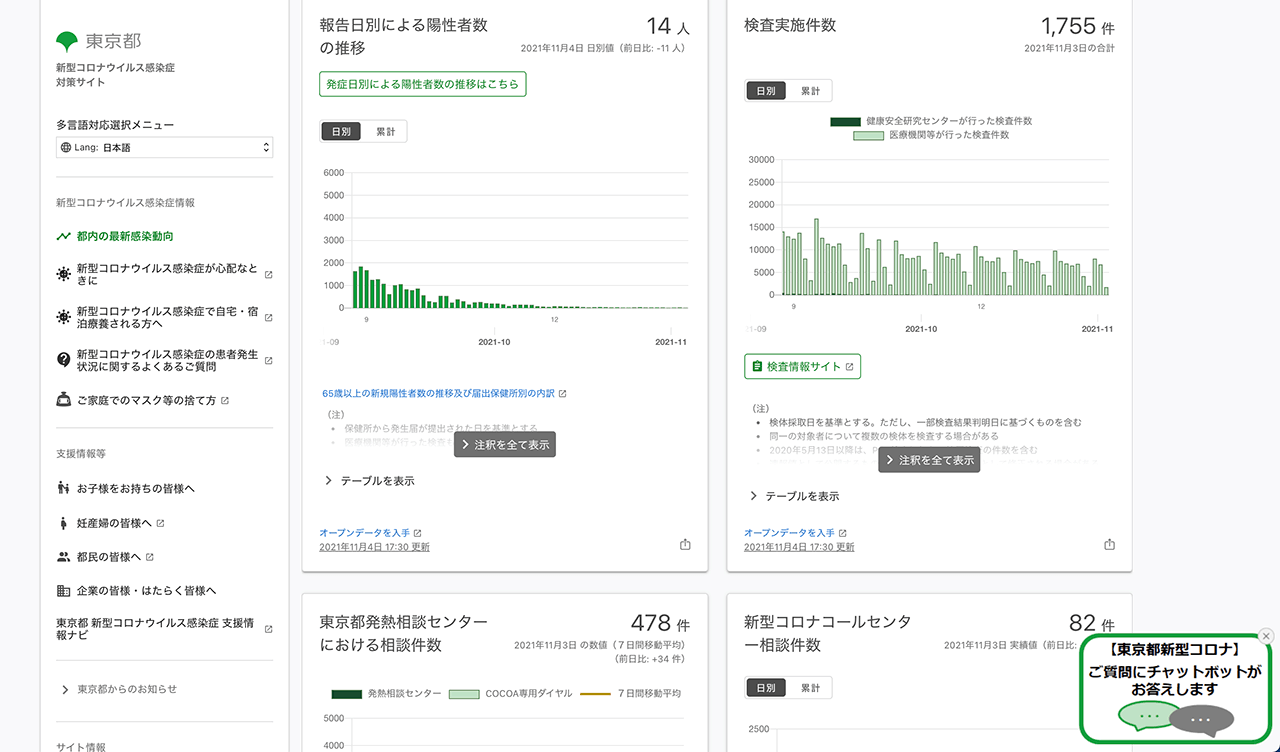This screenshot has height=752, width=1280.
Task: Open the 東京都新型コロナ chatbot banner
Action: (1175, 689)
